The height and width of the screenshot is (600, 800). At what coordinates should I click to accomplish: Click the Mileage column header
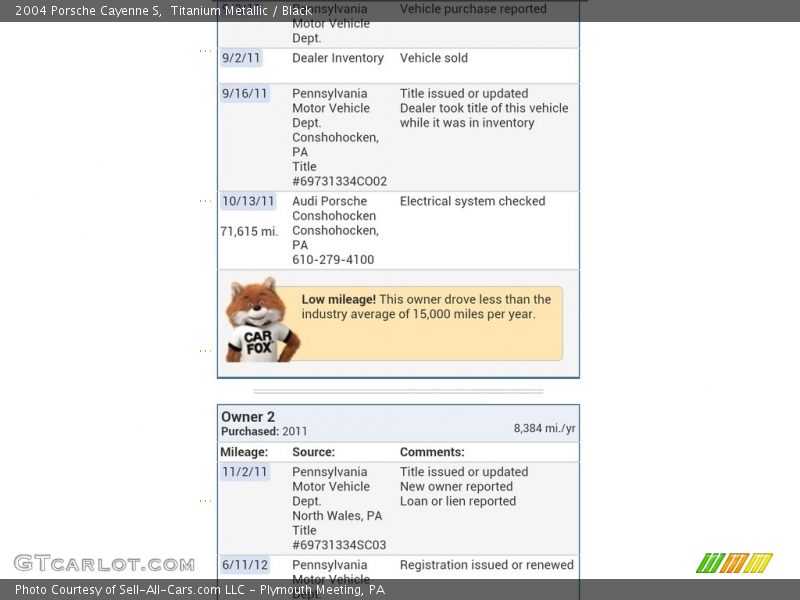pos(244,452)
